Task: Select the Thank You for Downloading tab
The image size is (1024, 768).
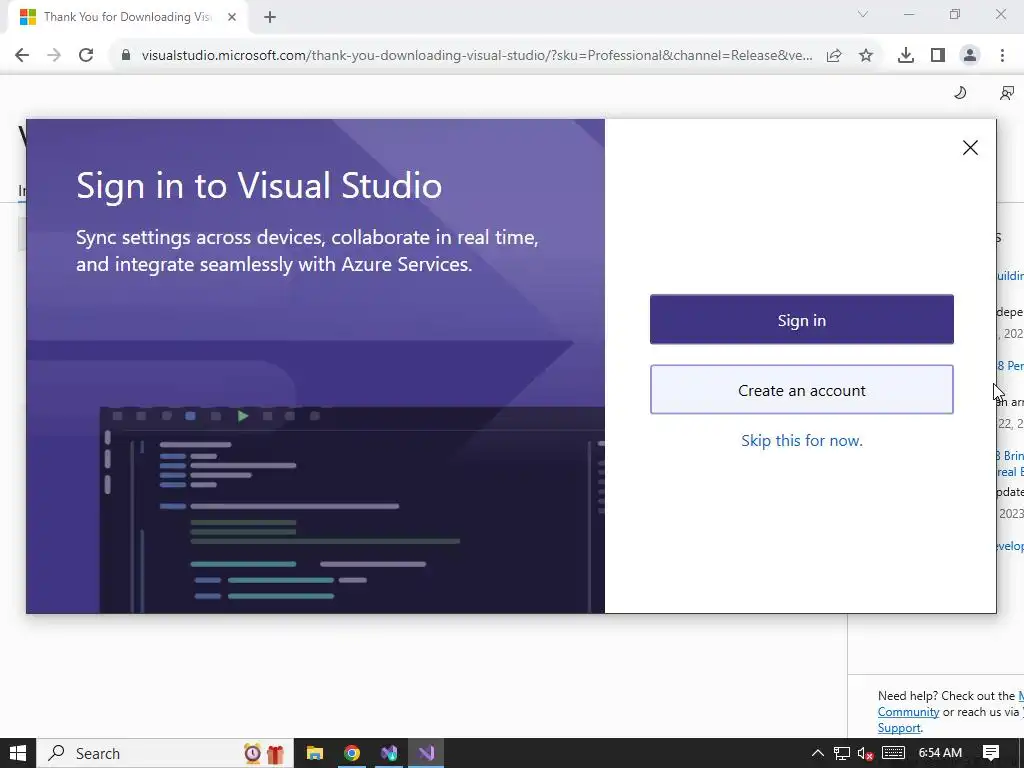Action: [x=127, y=17]
